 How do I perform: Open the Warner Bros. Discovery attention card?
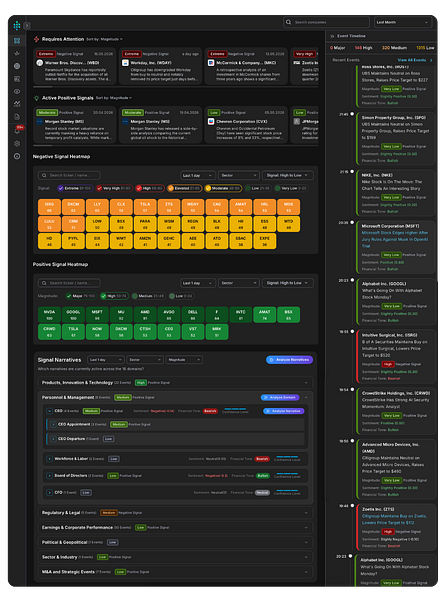click(x=75, y=66)
